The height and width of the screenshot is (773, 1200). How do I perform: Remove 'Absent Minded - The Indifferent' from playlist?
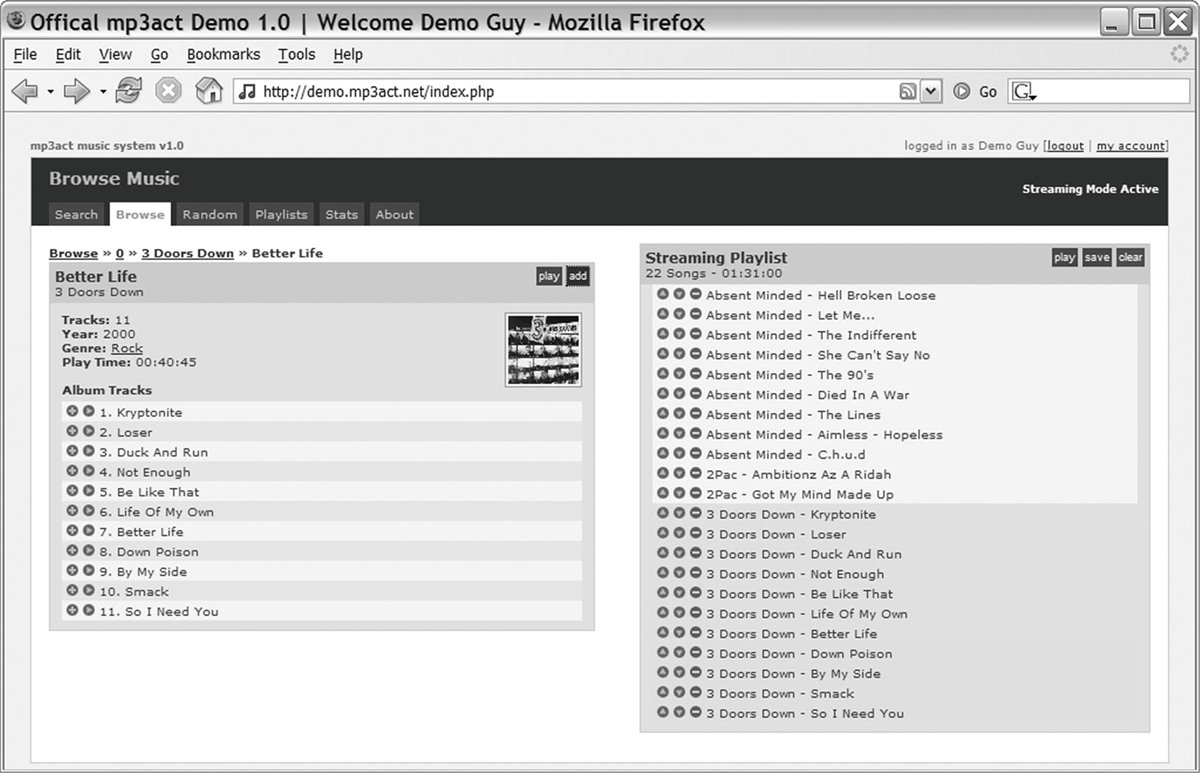695,334
